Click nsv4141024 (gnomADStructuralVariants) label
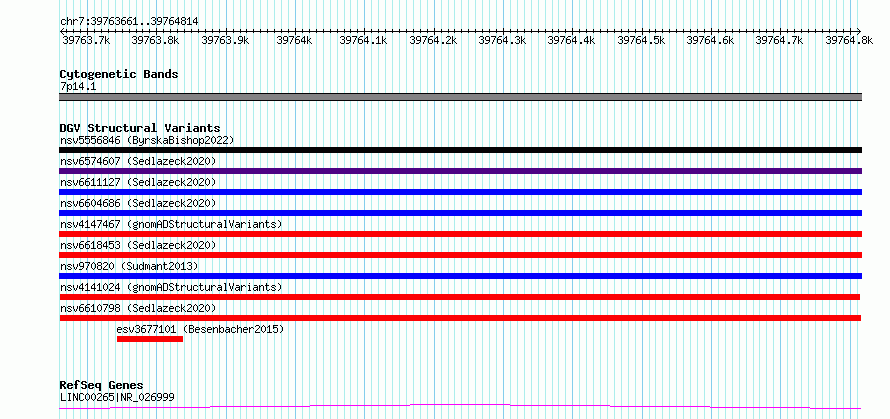The height and width of the screenshot is (419, 890). point(171,287)
